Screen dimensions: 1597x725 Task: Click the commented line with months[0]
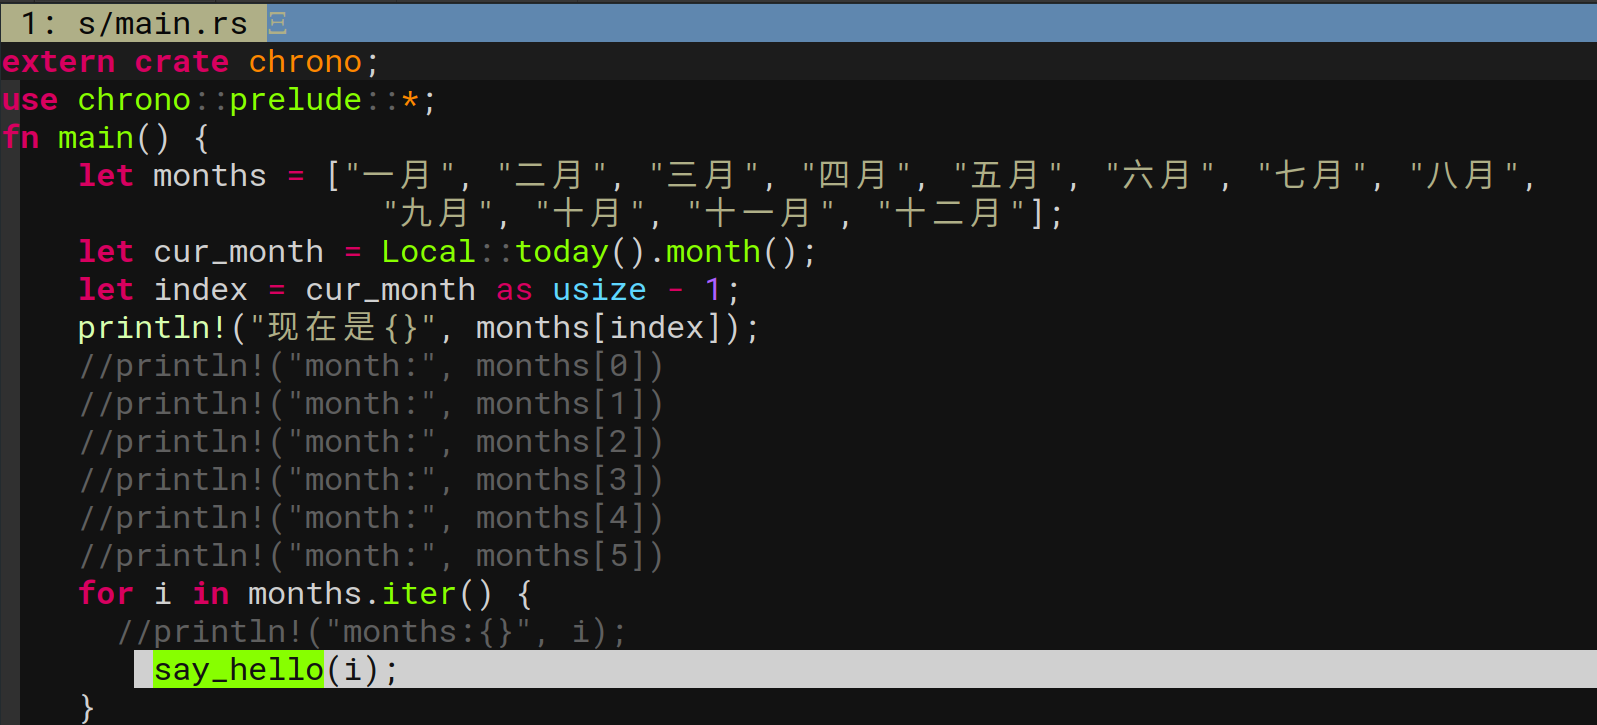(x=370, y=366)
